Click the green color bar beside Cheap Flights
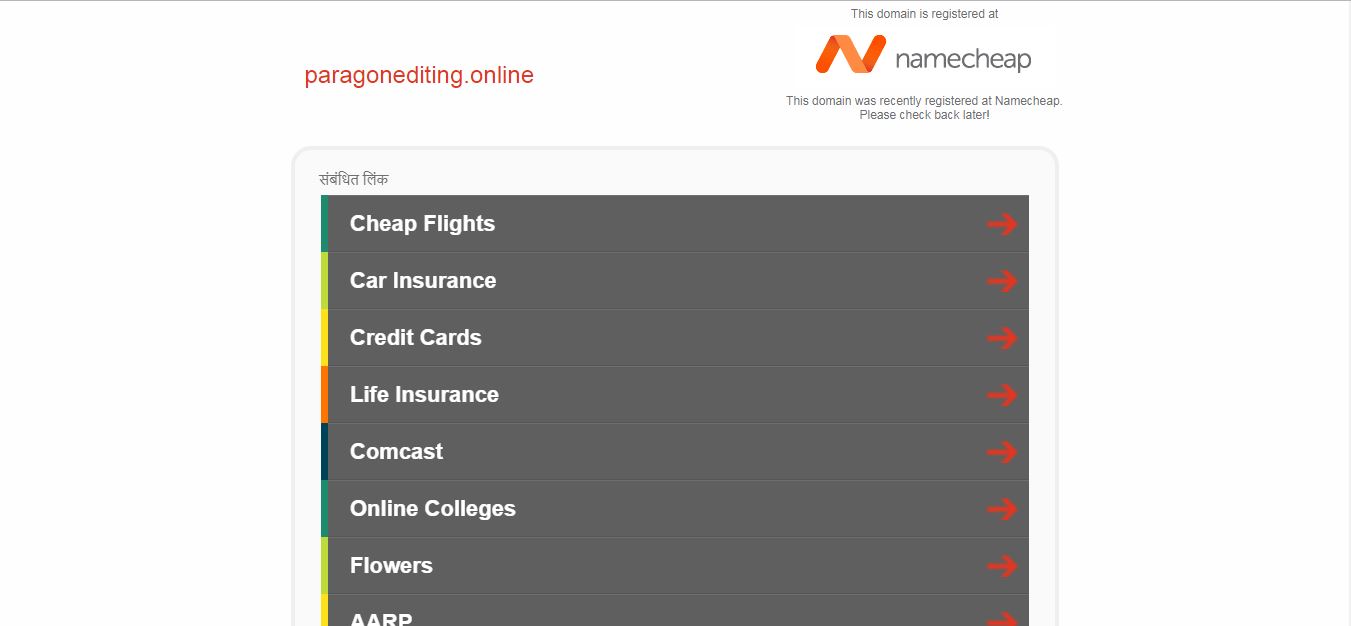Screen dimensions: 1351x626 (x=324, y=223)
